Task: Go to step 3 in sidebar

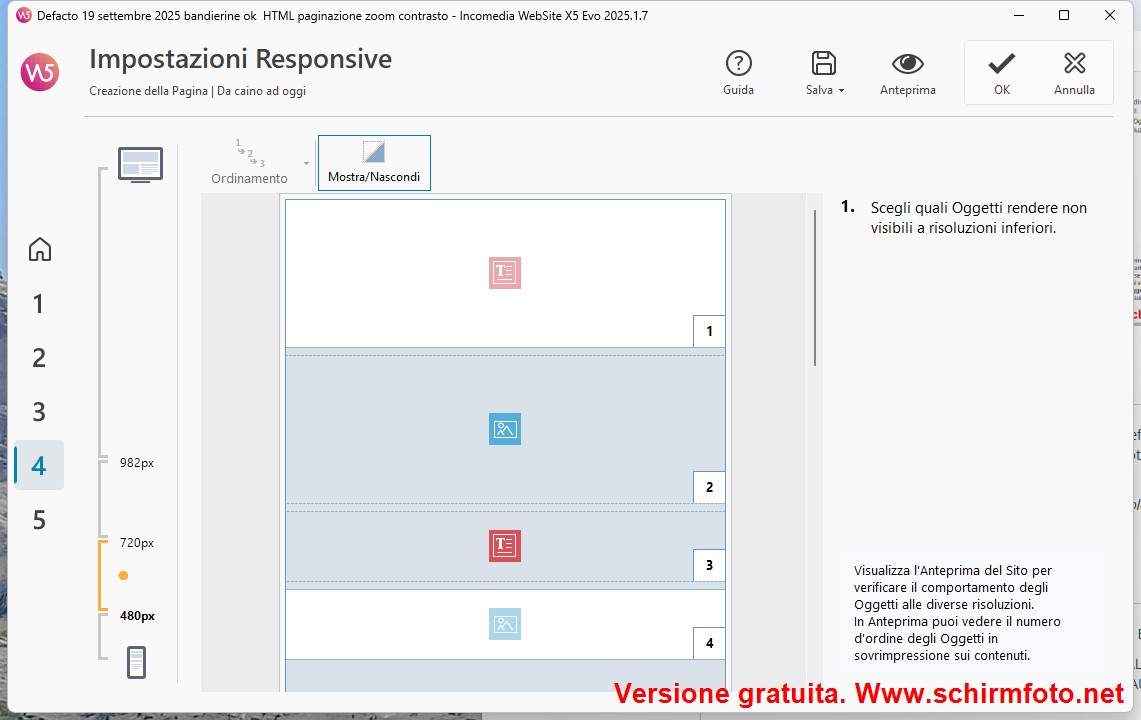Action: click(x=39, y=412)
